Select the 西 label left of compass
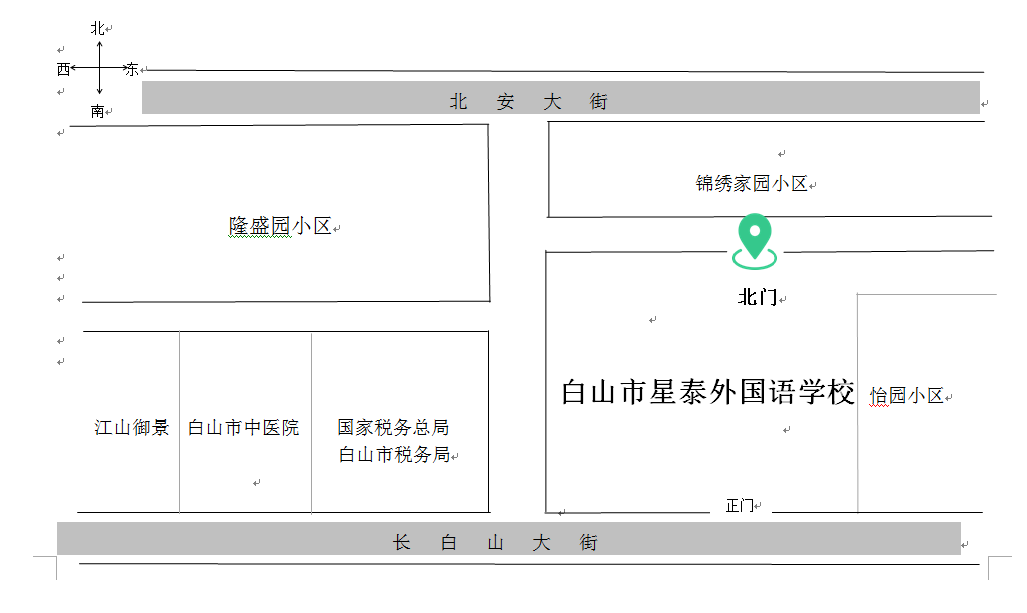The height and width of the screenshot is (613, 1027). click(x=64, y=69)
